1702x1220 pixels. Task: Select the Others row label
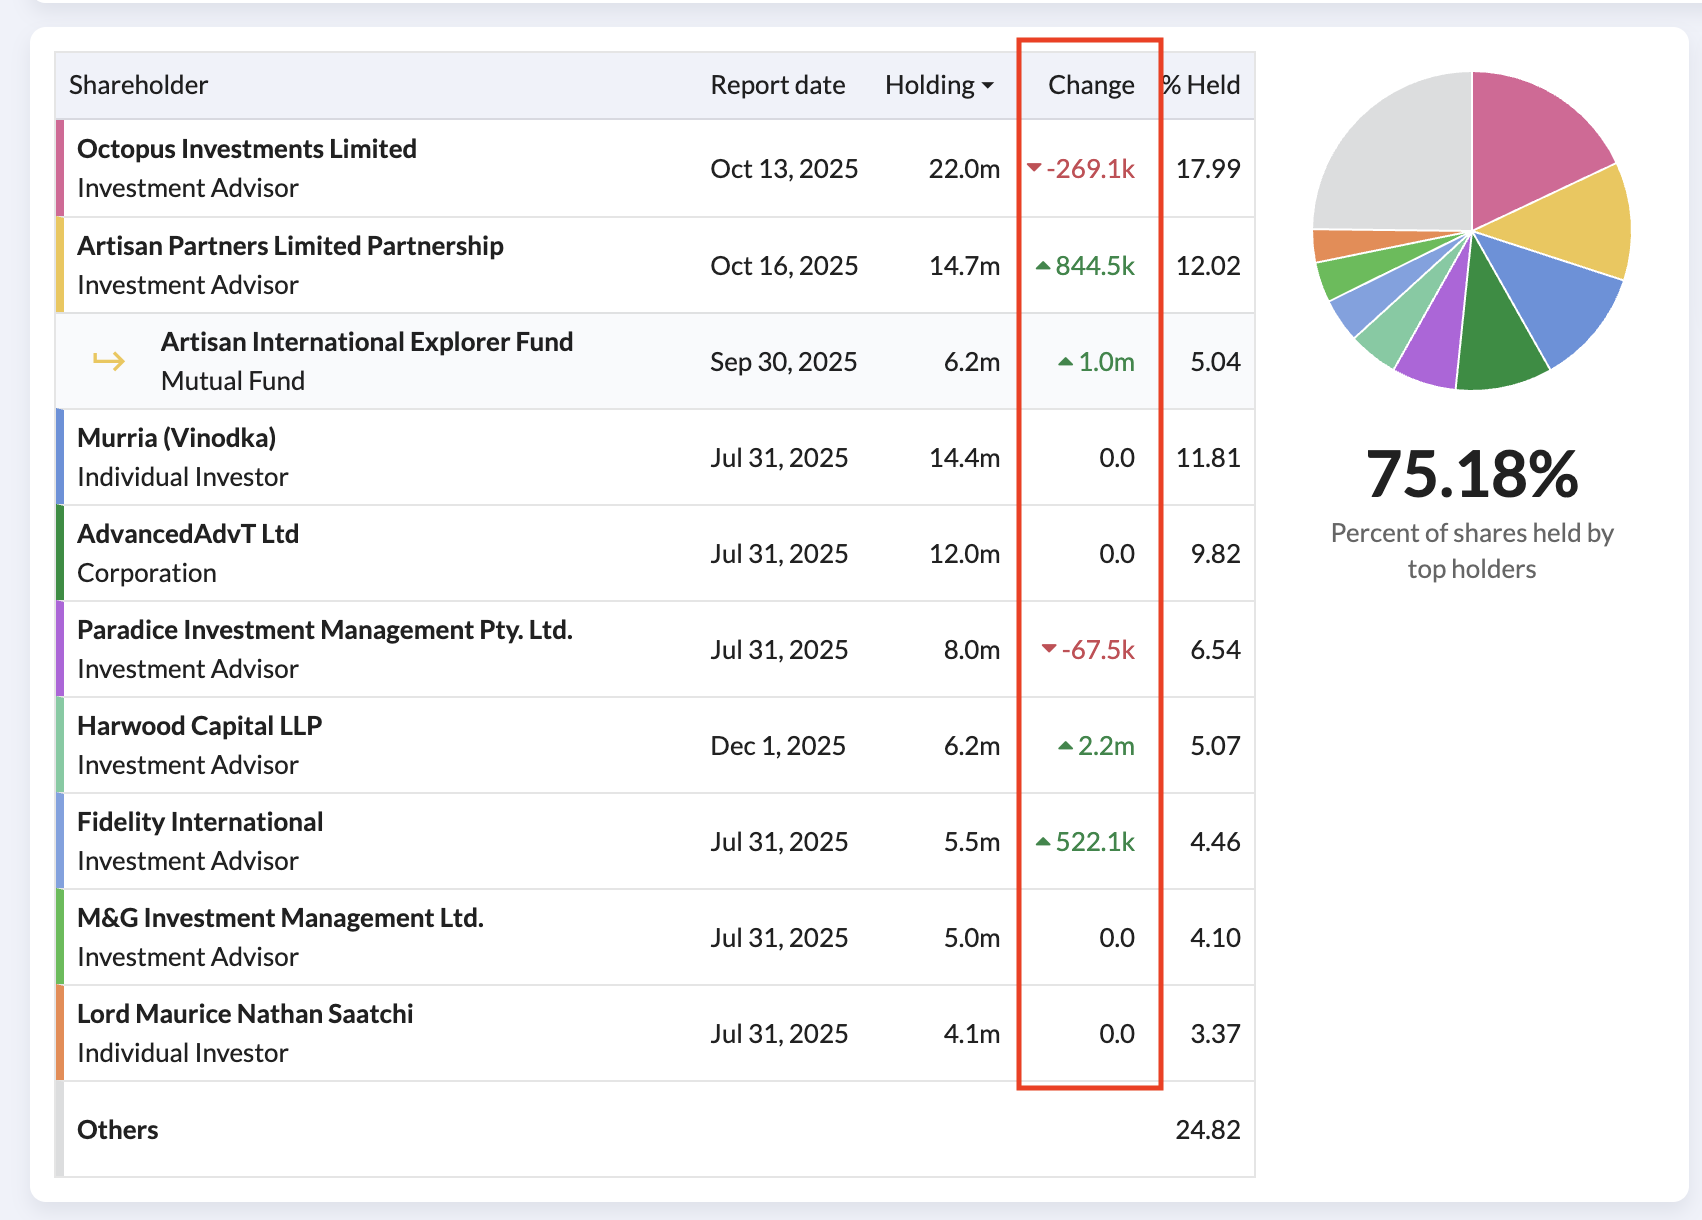click(x=117, y=1130)
